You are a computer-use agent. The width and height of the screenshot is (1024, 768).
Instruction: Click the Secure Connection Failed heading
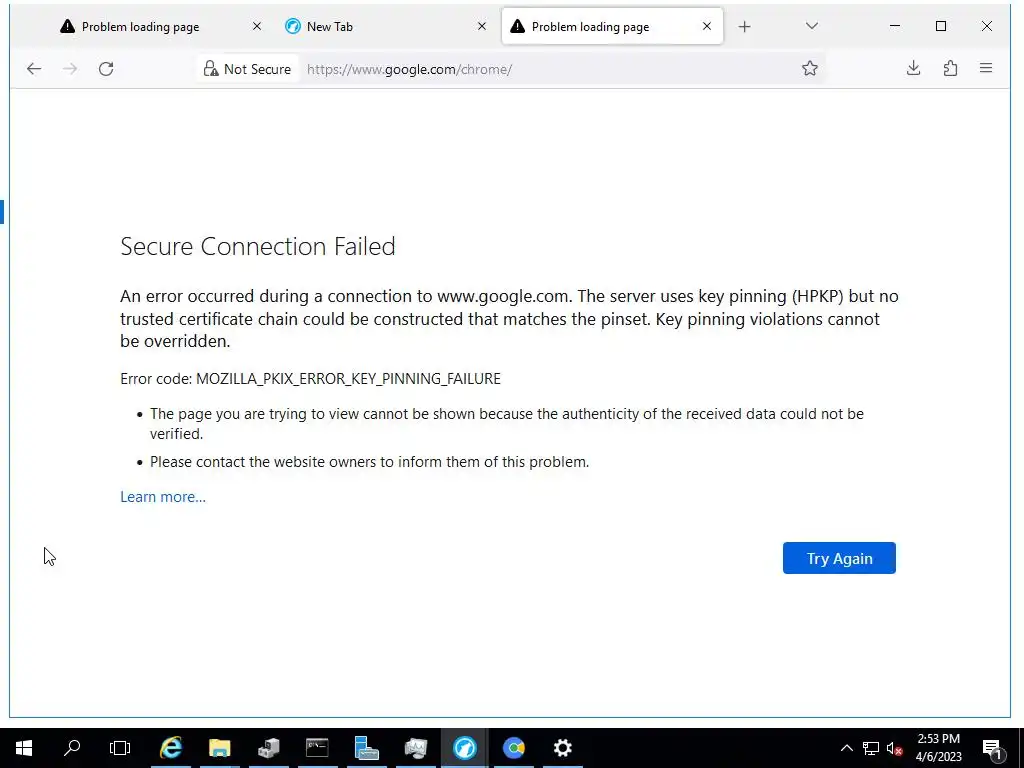(x=258, y=246)
